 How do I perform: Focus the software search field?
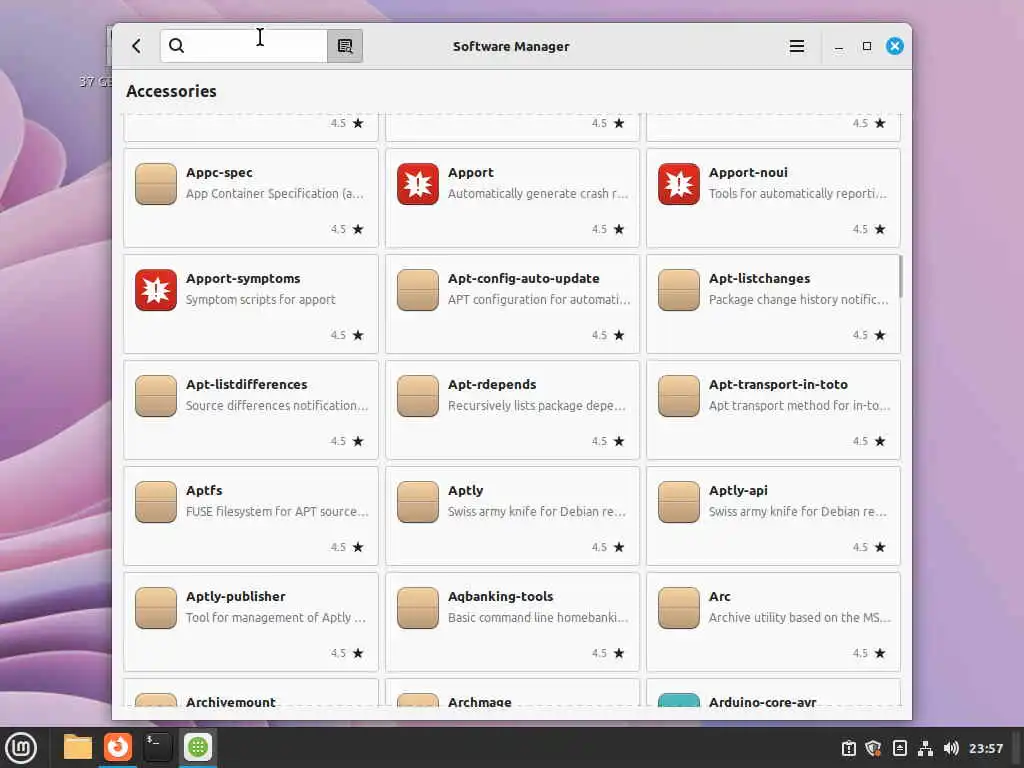244,46
